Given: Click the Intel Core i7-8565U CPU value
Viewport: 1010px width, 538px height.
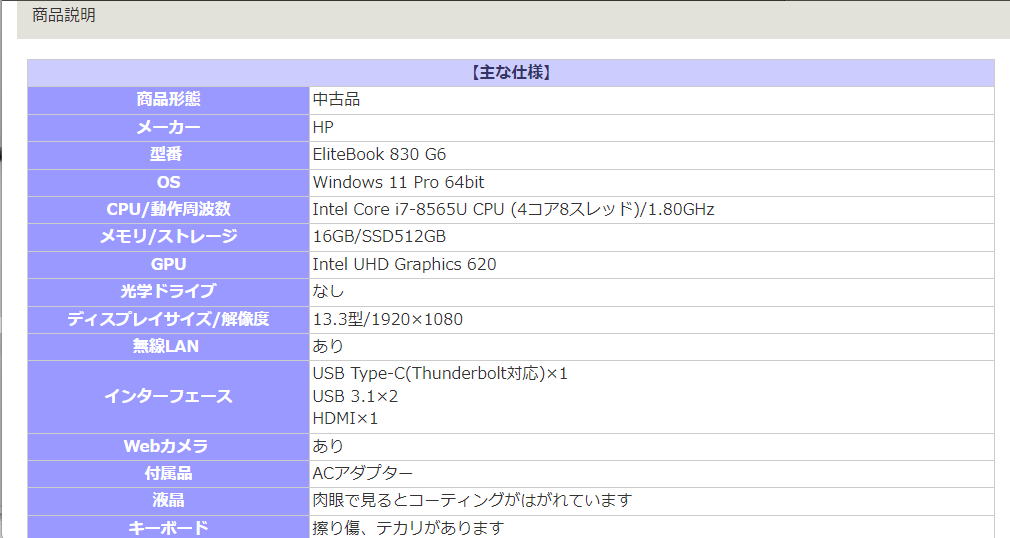Looking at the screenshot, I should click(513, 209).
